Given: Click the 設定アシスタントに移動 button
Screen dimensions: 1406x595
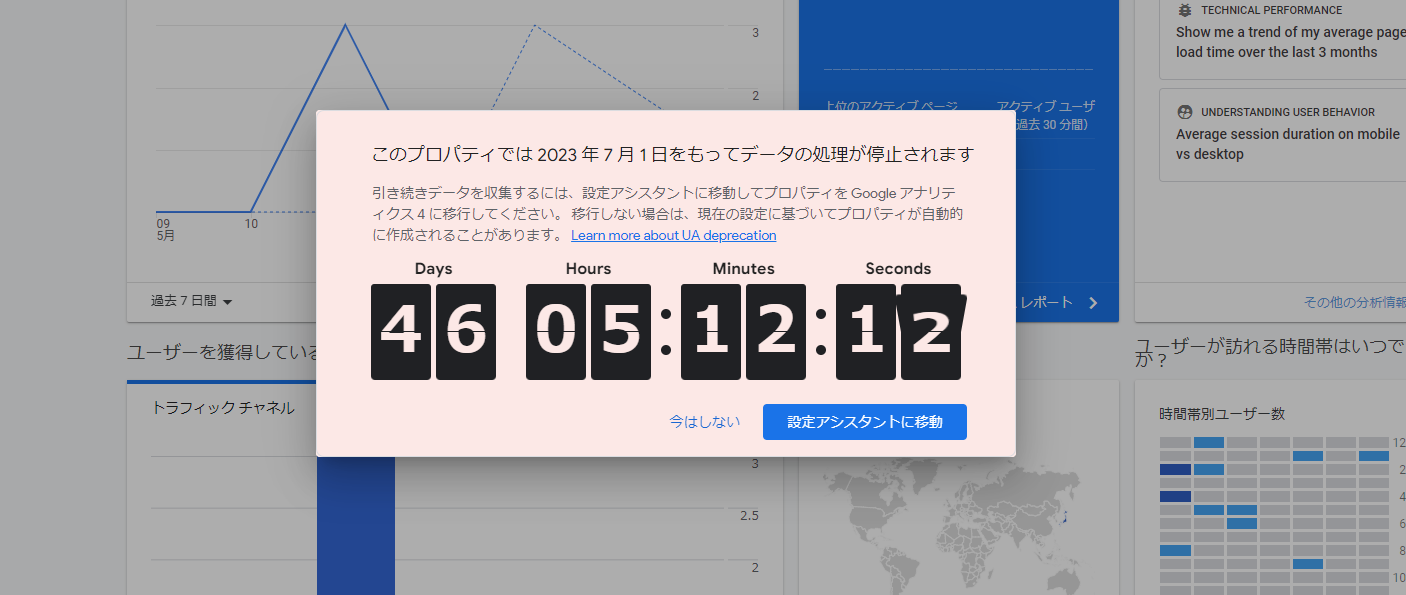Looking at the screenshot, I should pyautogui.click(x=865, y=422).
